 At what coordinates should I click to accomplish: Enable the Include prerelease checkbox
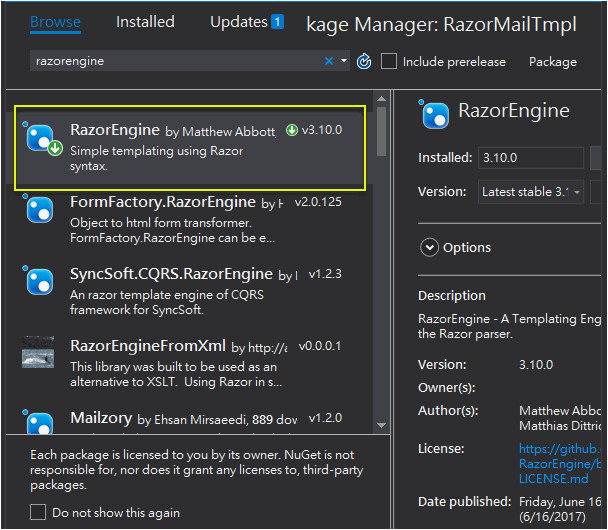(x=389, y=62)
